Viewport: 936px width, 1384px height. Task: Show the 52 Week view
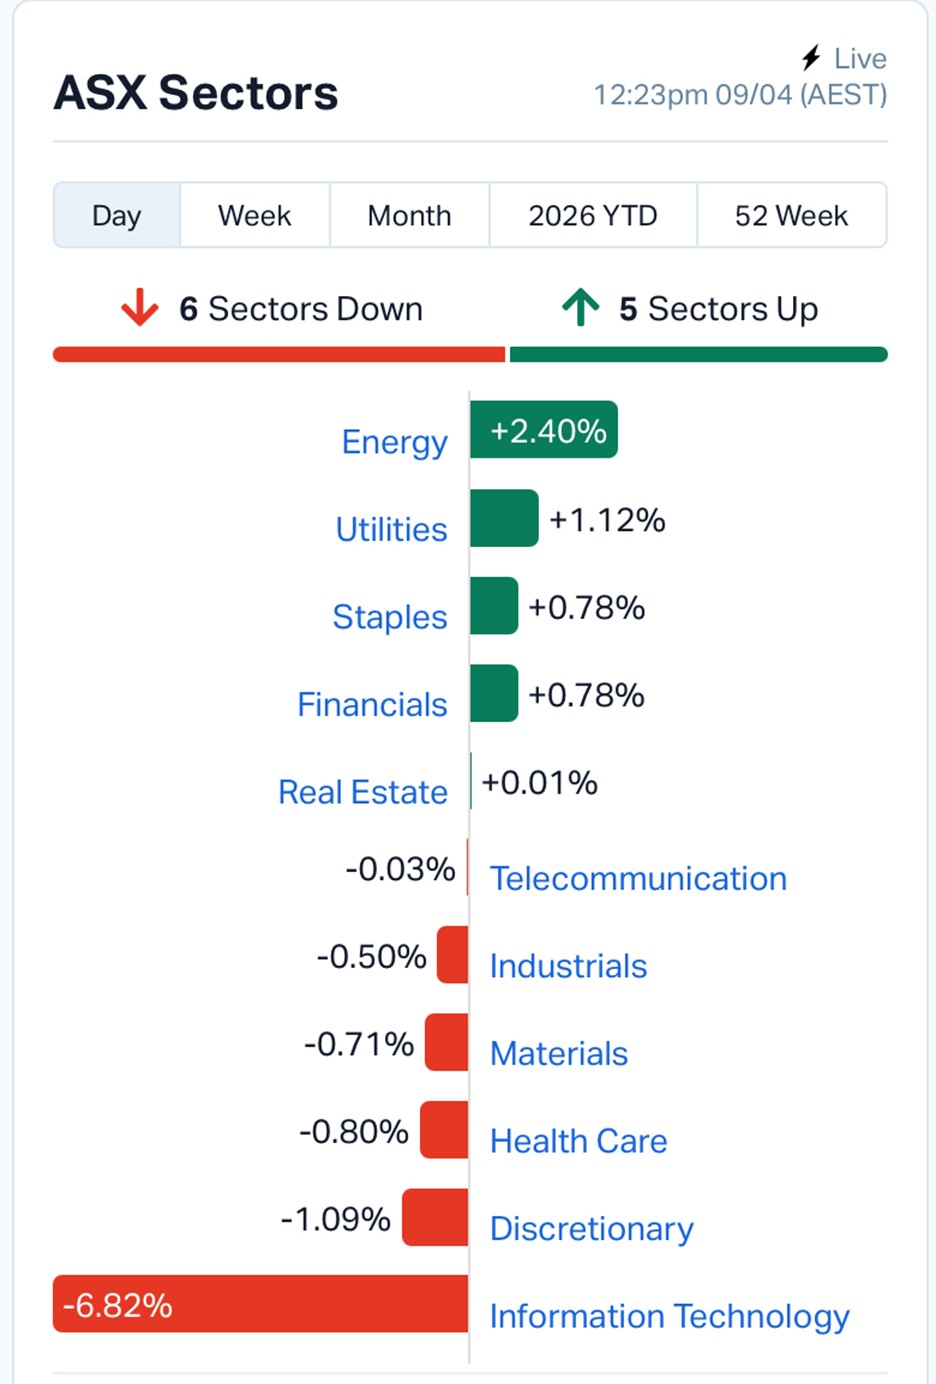[x=791, y=215]
